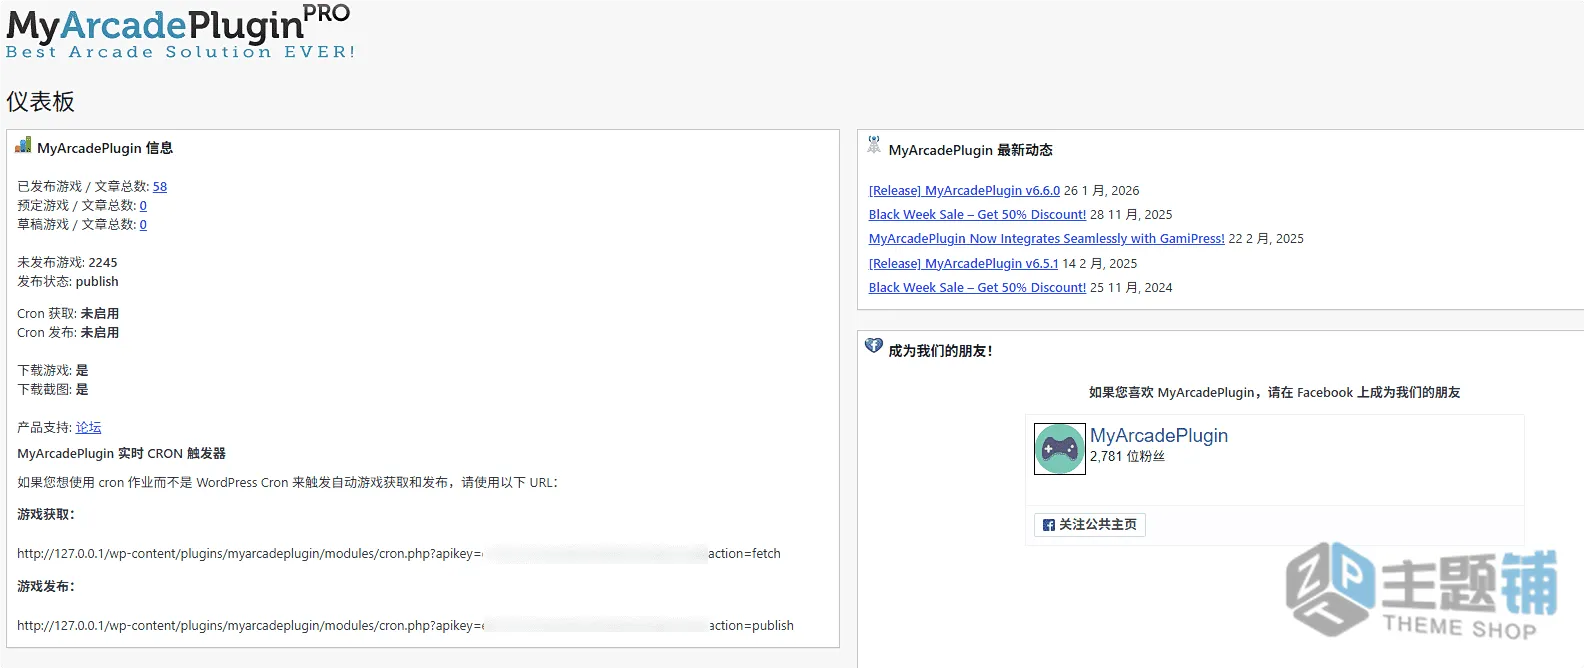
Task: Open the [Release] MyArcadePlugin v6.6.0 news
Action: tap(964, 191)
